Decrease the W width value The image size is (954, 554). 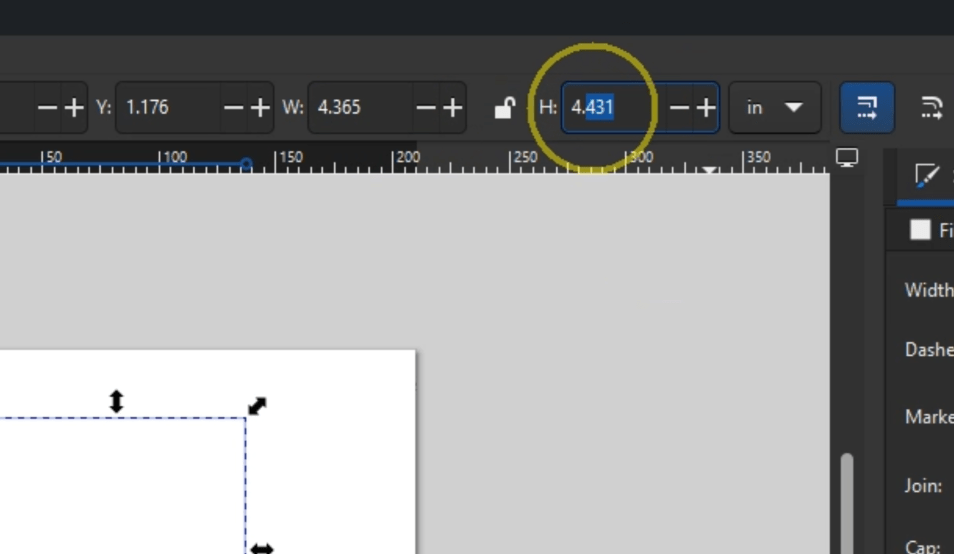[426, 107]
